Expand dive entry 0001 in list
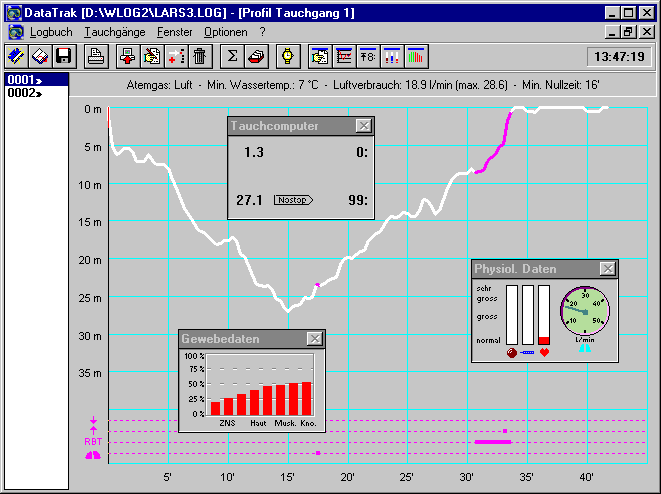Image resolution: width=661 pixels, height=494 pixels. tap(25, 79)
